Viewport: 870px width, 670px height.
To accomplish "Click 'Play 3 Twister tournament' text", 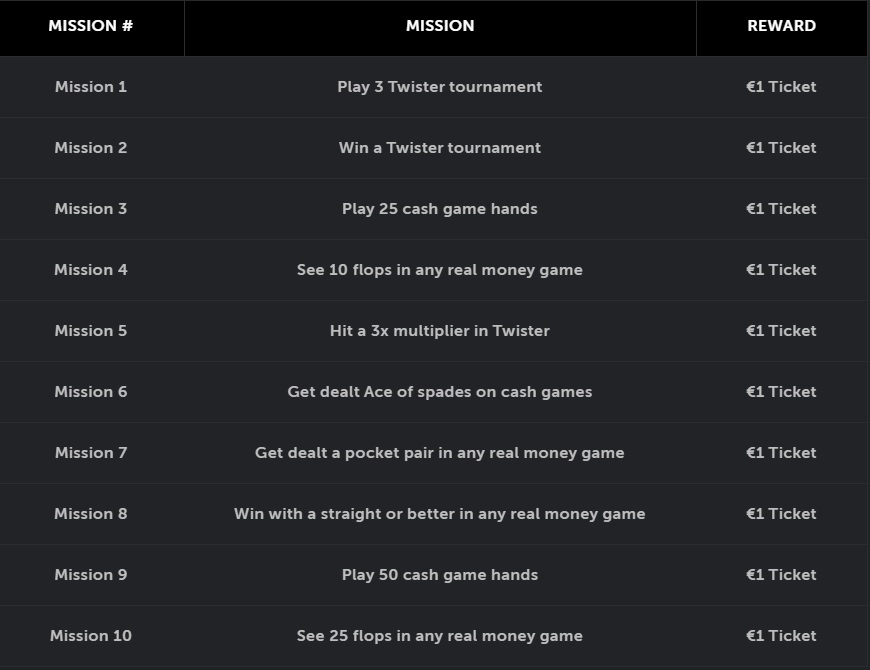I will [x=439, y=87].
